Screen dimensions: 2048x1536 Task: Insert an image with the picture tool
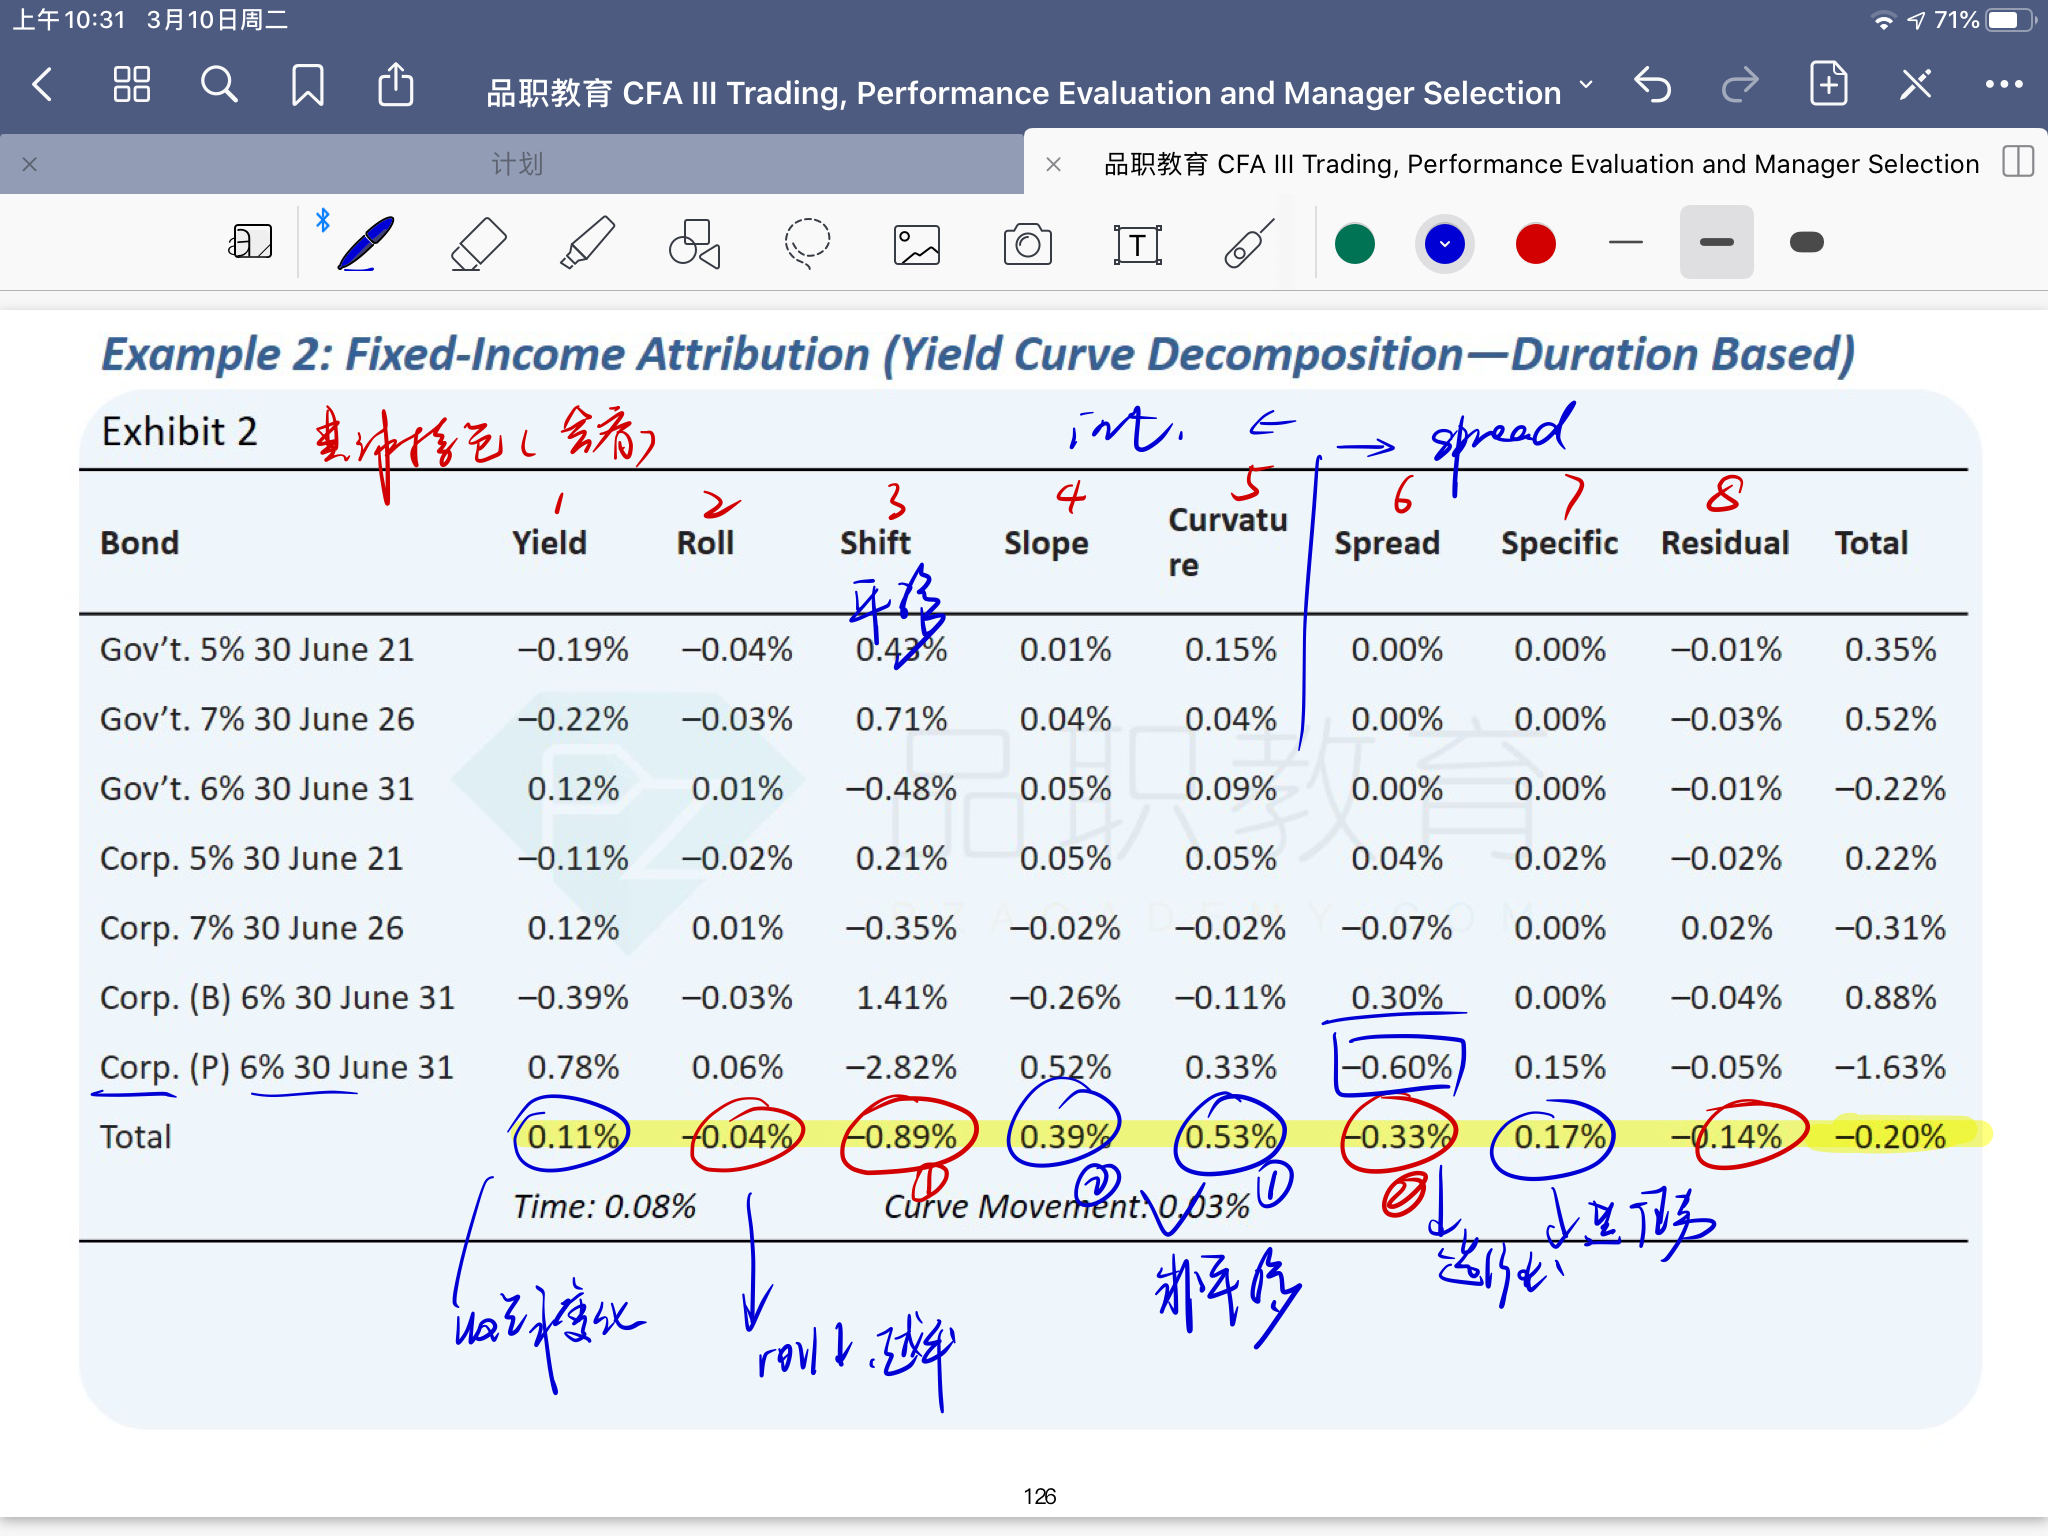coord(916,243)
